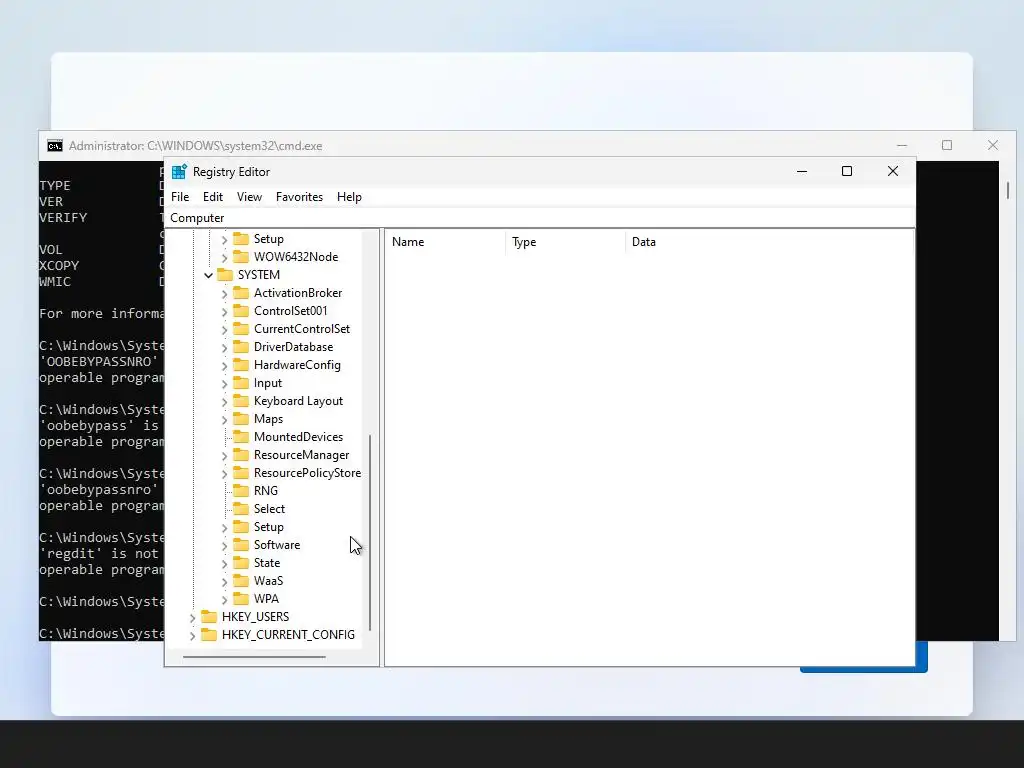The image size is (1024, 768).
Task: Select the SYSTEM folder icon
Action: pyautogui.click(x=225, y=275)
